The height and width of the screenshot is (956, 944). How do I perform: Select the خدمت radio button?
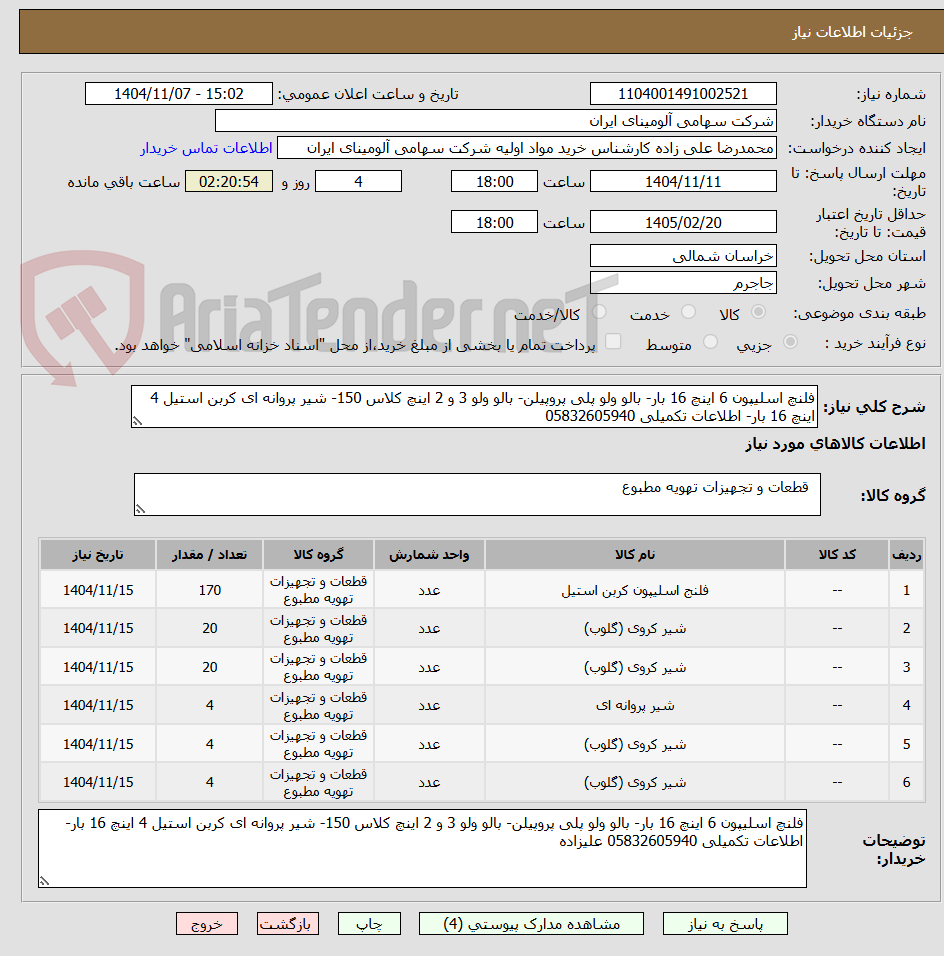[x=688, y=312]
